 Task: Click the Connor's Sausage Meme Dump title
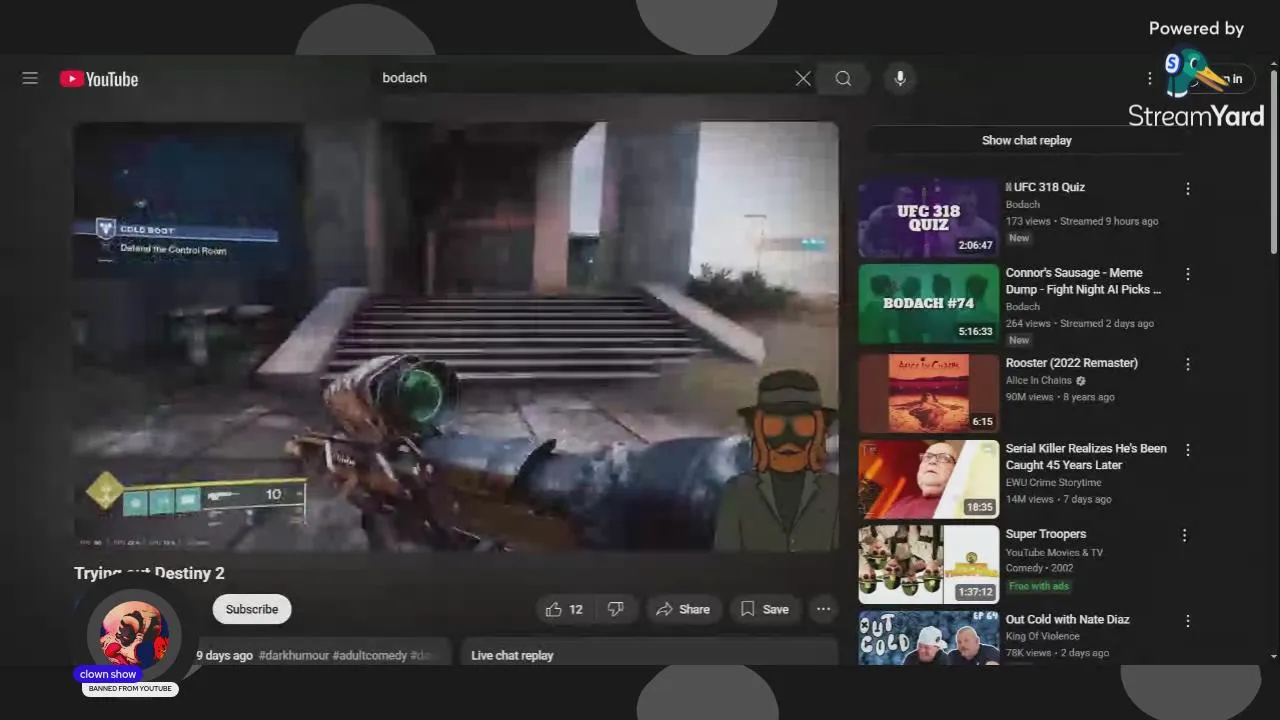(1083, 281)
